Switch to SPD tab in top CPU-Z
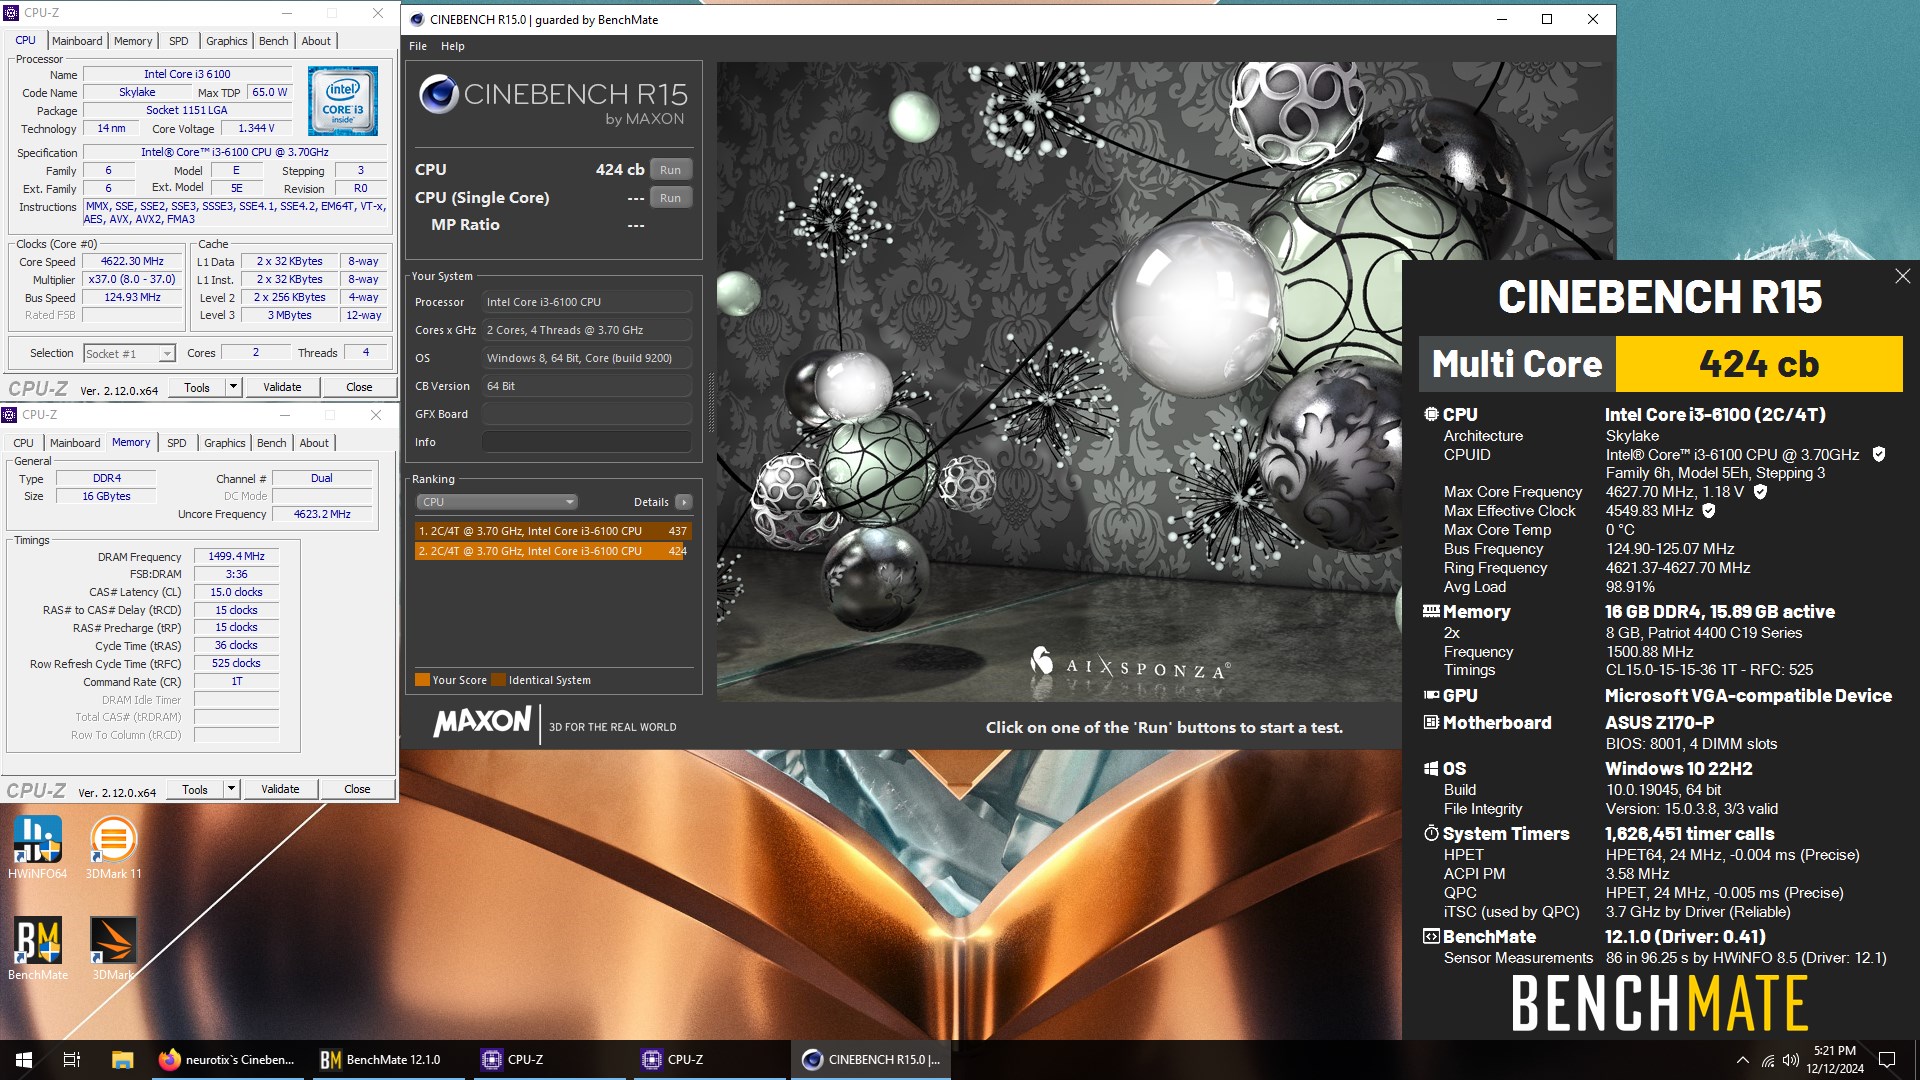Image resolution: width=1920 pixels, height=1080 pixels. pos(178,41)
